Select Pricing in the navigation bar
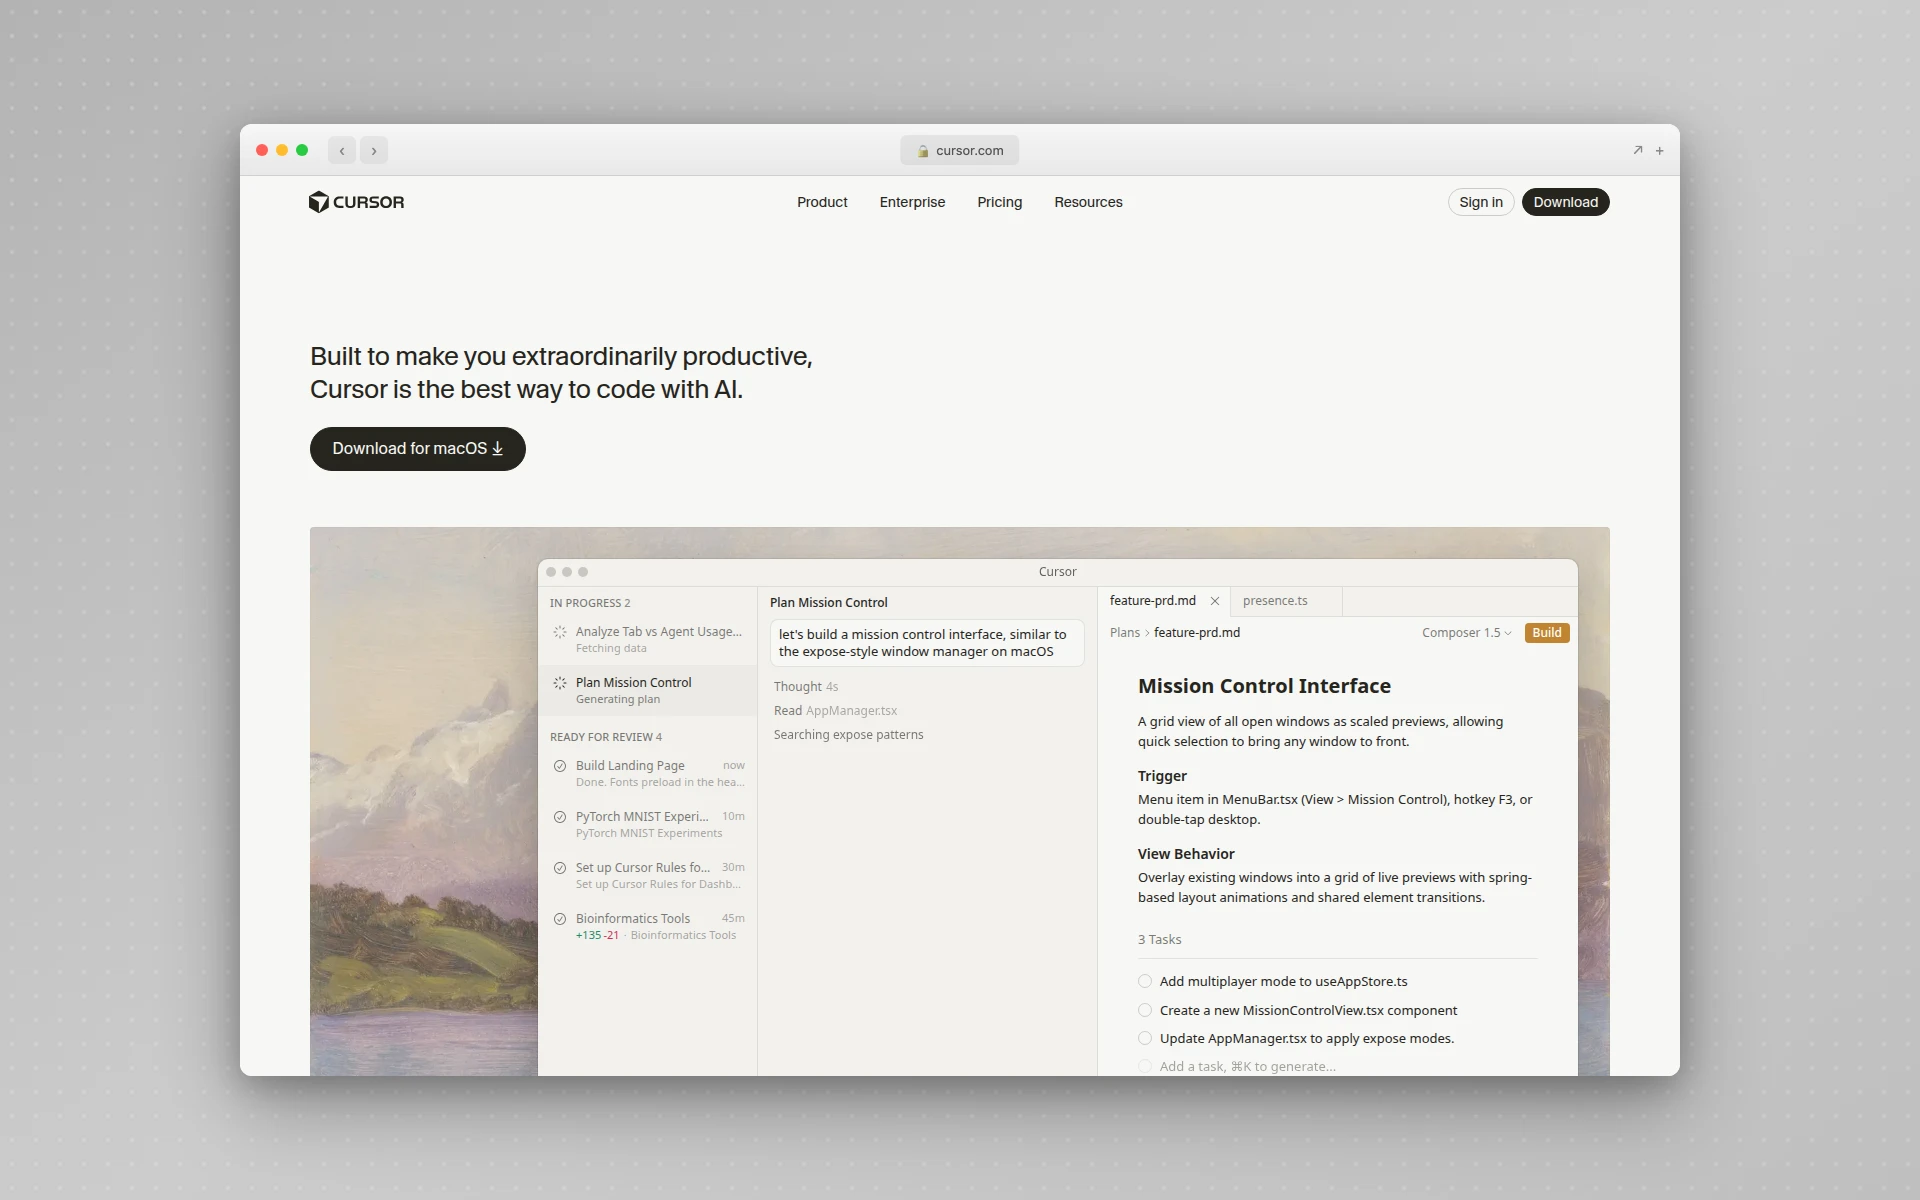The height and width of the screenshot is (1200, 1920). (x=999, y=202)
